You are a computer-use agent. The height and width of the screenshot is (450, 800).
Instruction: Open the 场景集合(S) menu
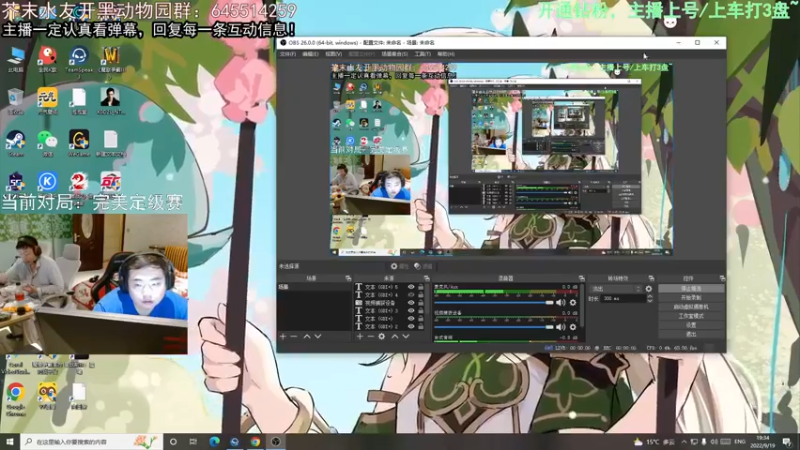click(395, 54)
